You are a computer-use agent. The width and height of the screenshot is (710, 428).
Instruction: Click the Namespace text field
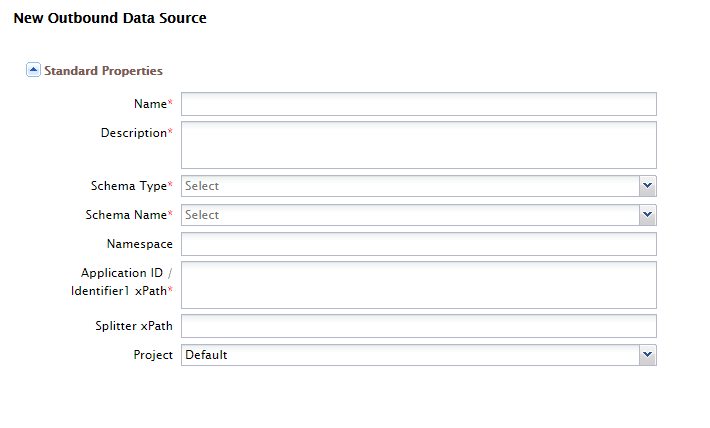(418, 244)
